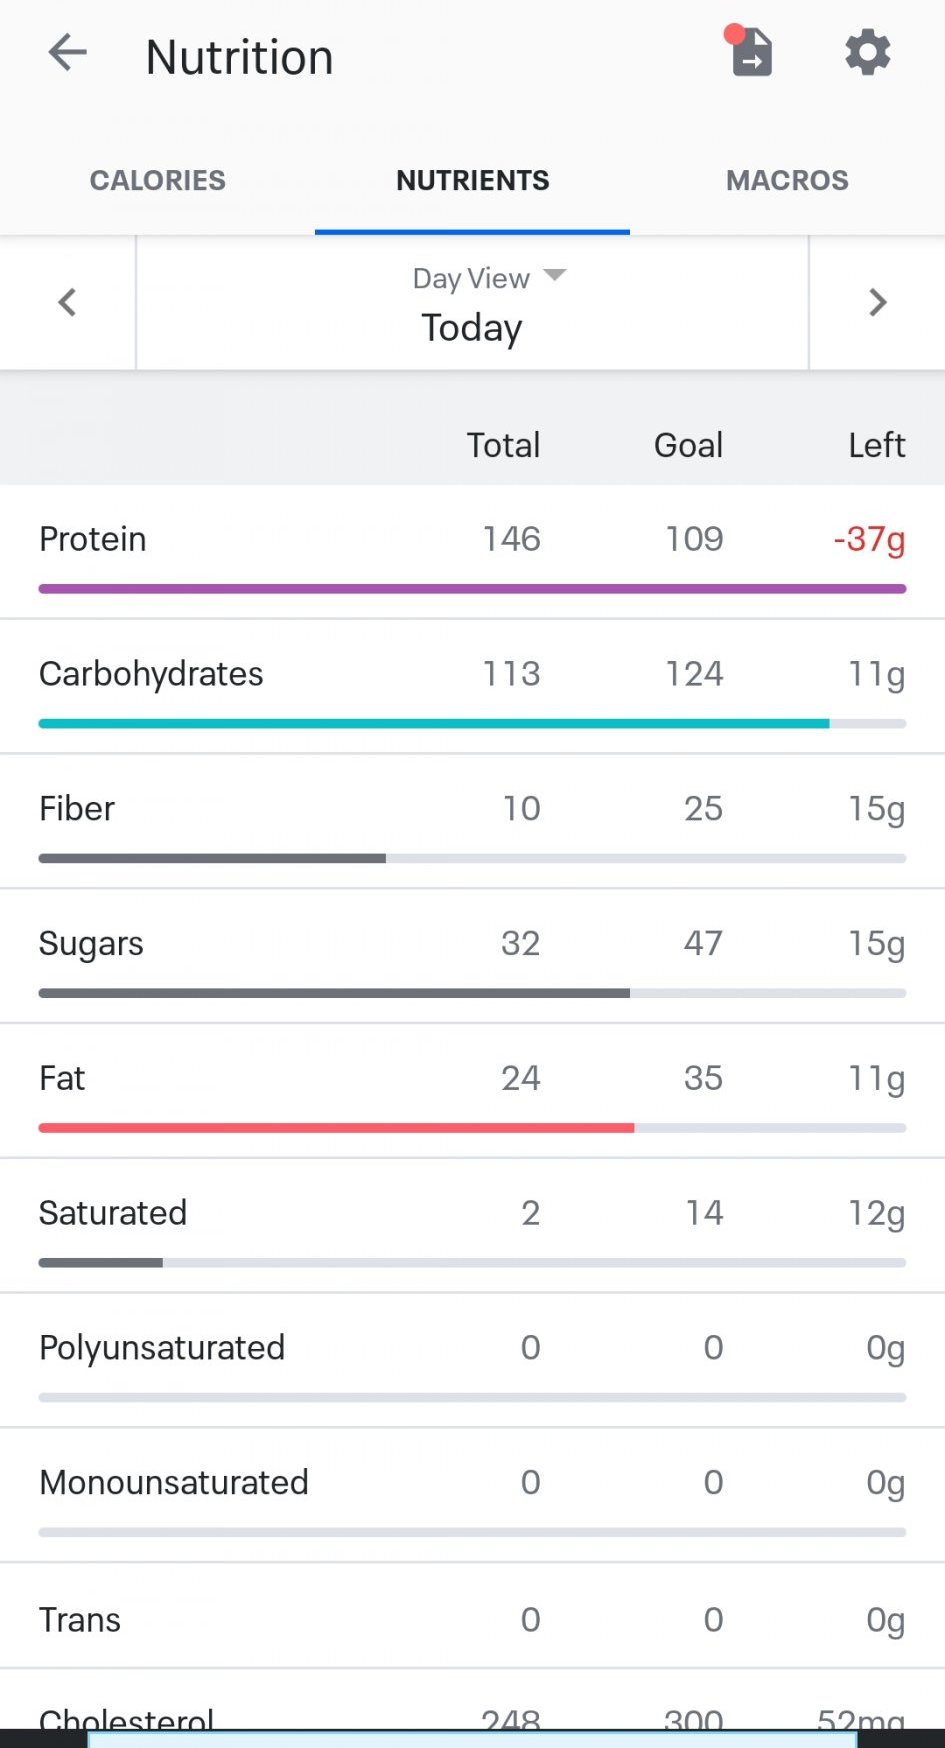Select the Fiber nutrient row
945x1748 pixels.
pyautogui.click(x=77, y=809)
